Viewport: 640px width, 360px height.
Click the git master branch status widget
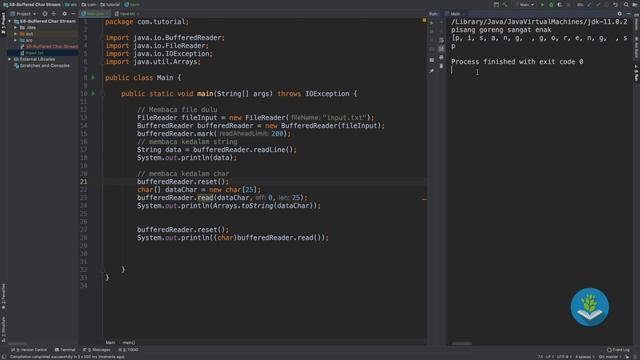[x=610, y=357]
